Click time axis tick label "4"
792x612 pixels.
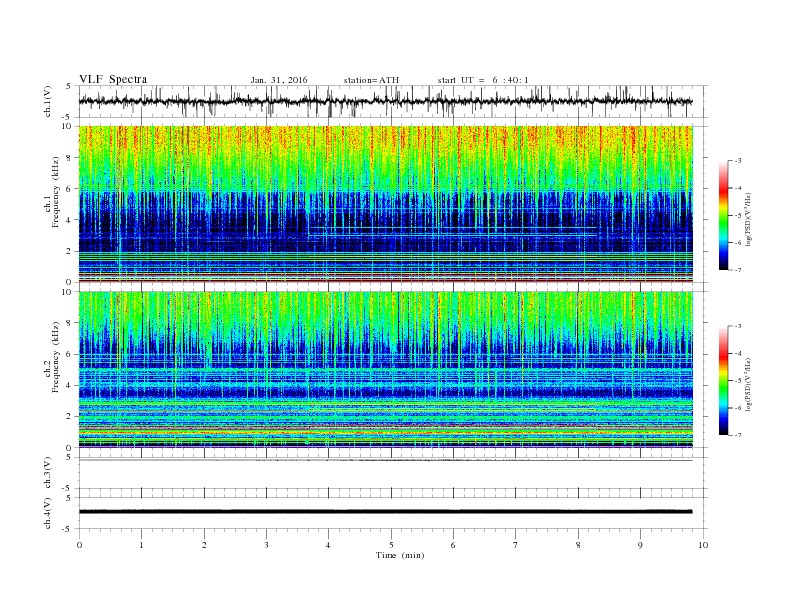tap(329, 545)
